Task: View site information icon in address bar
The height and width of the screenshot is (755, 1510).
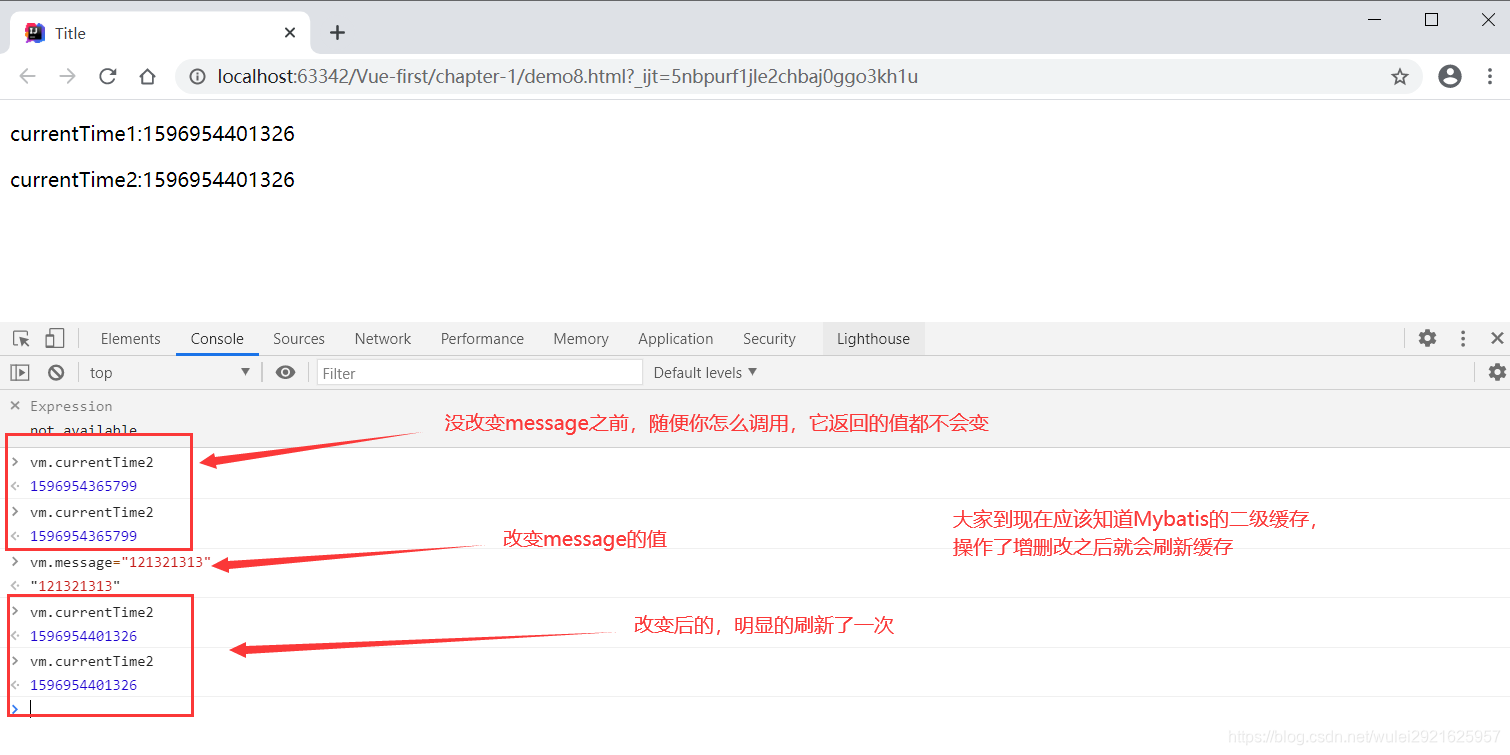Action: (x=197, y=77)
